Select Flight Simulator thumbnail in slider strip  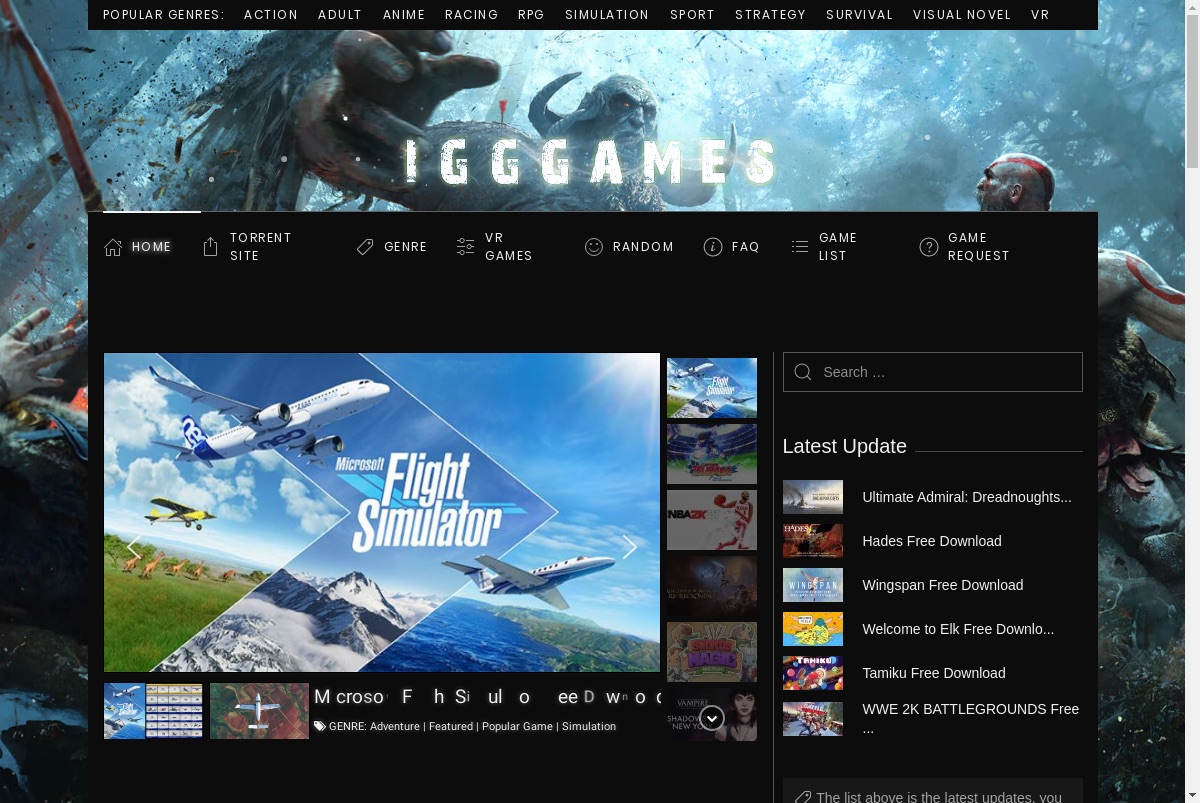pyautogui.click(x=712, y=388)
